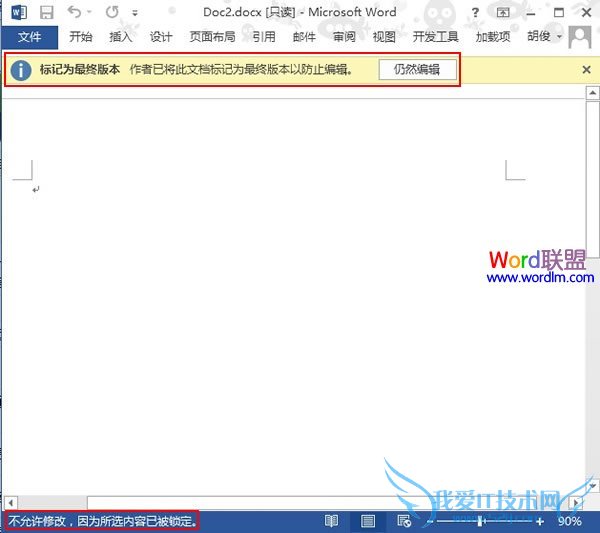Screen dimensions: 600x533
Task: Click the vertical scrollbar down arrow
Action: click(x=592, y=485)
